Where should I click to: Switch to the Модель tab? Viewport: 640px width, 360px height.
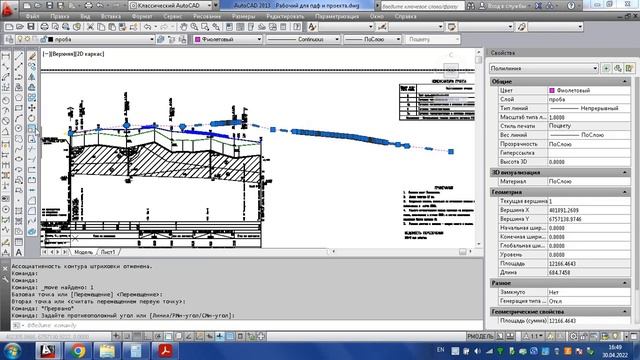(x=83, y=252)
